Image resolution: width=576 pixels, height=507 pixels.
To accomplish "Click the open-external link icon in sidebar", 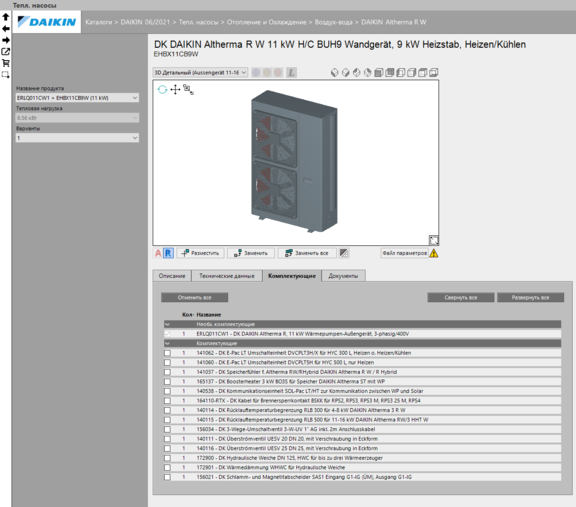I will click(x=6, y=51).
